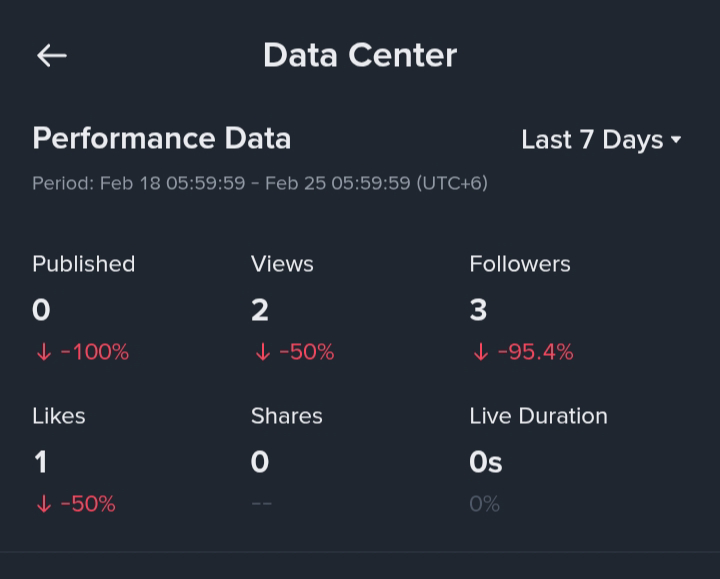Tap the Period date range text
The height and width of the screenshot is (579, 720).
pos(259,184)
